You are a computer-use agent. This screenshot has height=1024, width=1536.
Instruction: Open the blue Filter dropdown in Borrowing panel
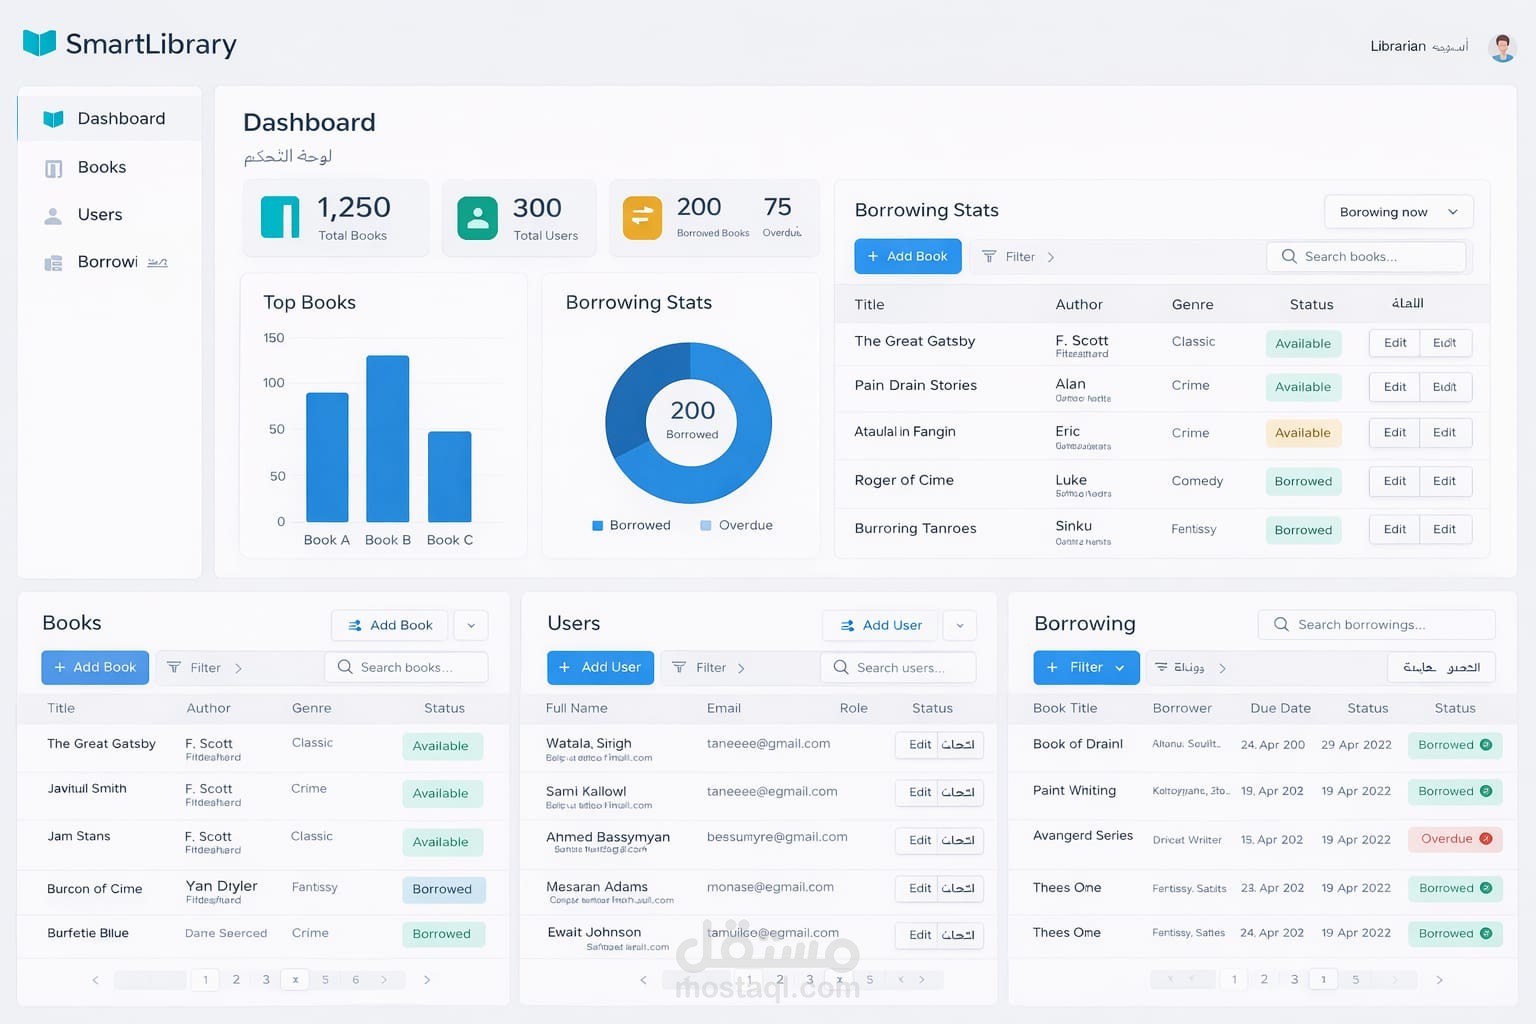[x=1086, y=667]
